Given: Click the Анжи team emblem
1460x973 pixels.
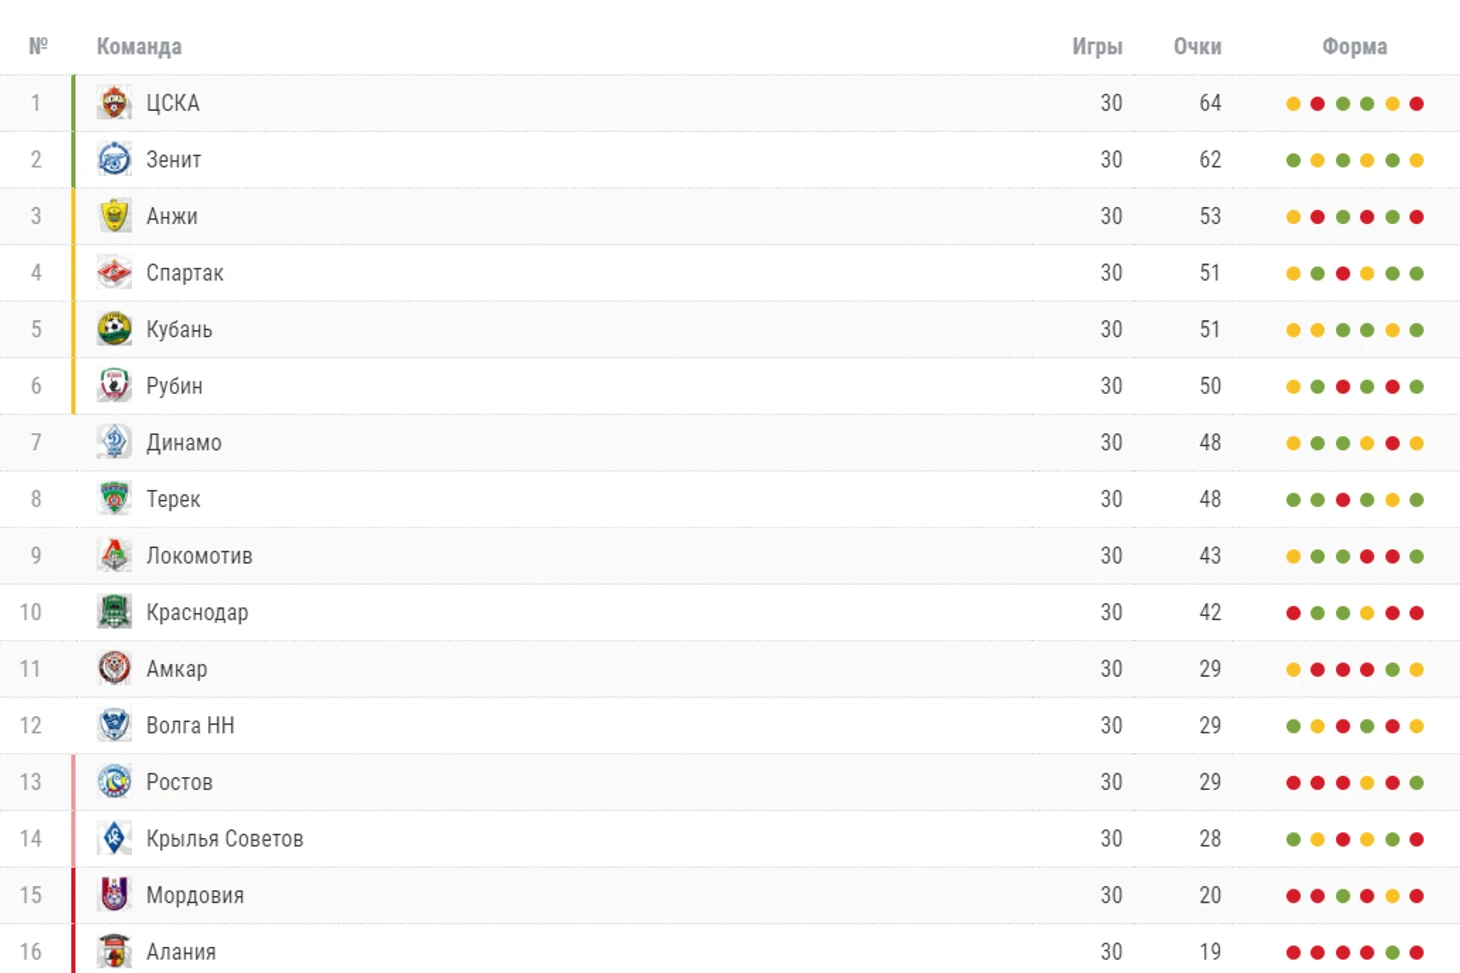Looking at the screenshot, I should coord(114,216).
